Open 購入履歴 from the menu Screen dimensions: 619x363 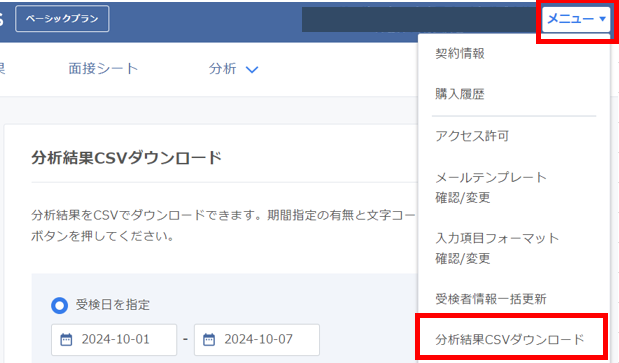coord(460,94)
